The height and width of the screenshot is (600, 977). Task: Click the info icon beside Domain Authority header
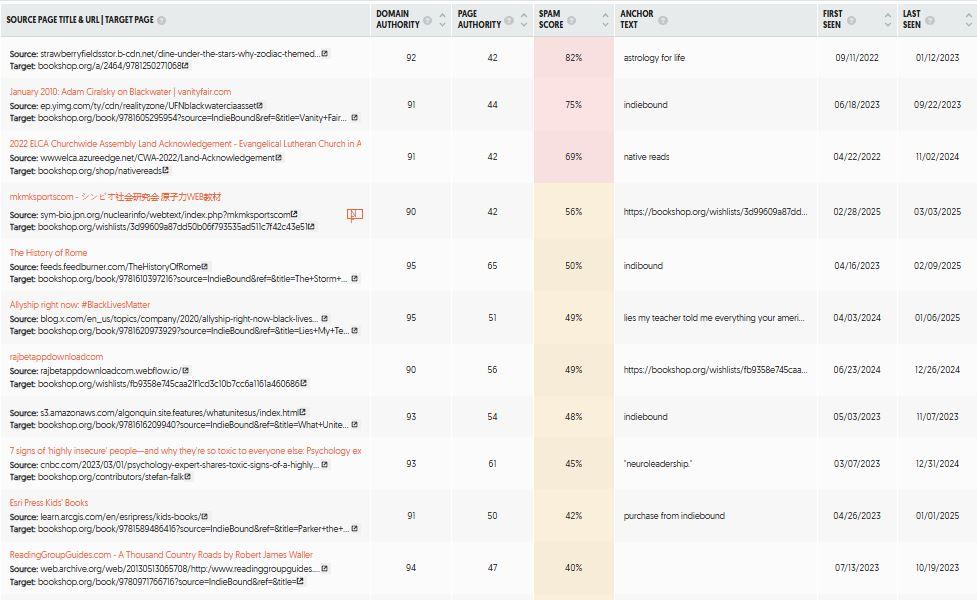(x=427, y=21)
